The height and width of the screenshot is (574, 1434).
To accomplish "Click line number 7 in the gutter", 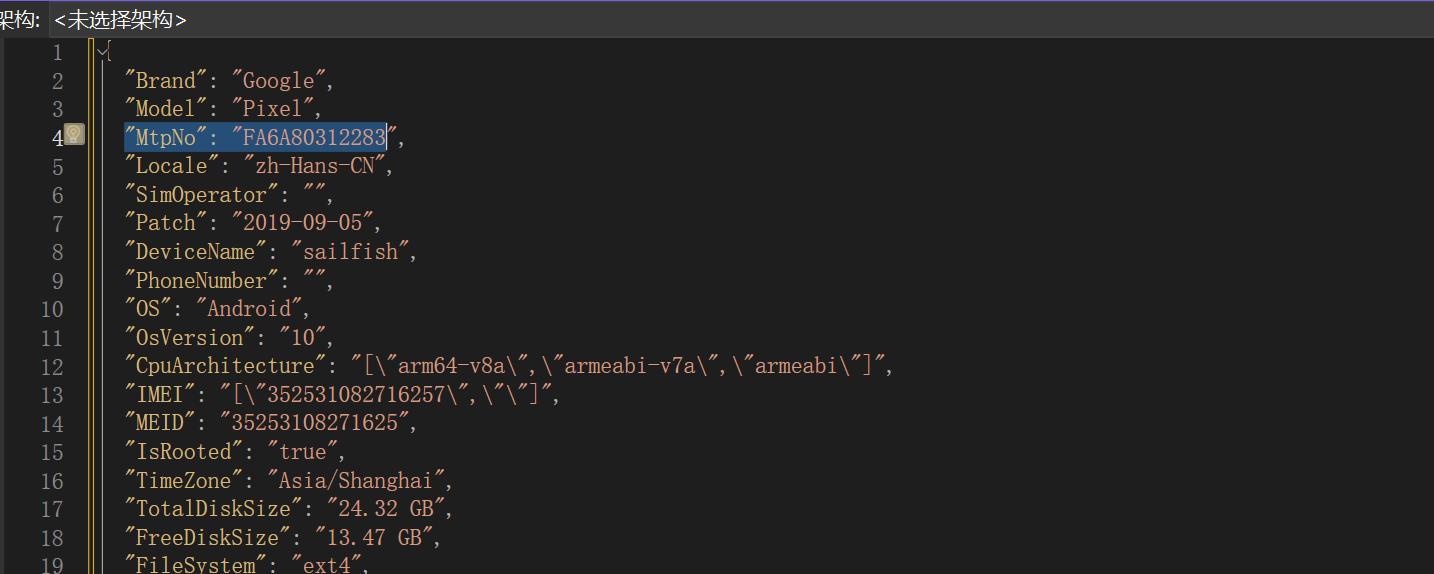I will (57, 223).
